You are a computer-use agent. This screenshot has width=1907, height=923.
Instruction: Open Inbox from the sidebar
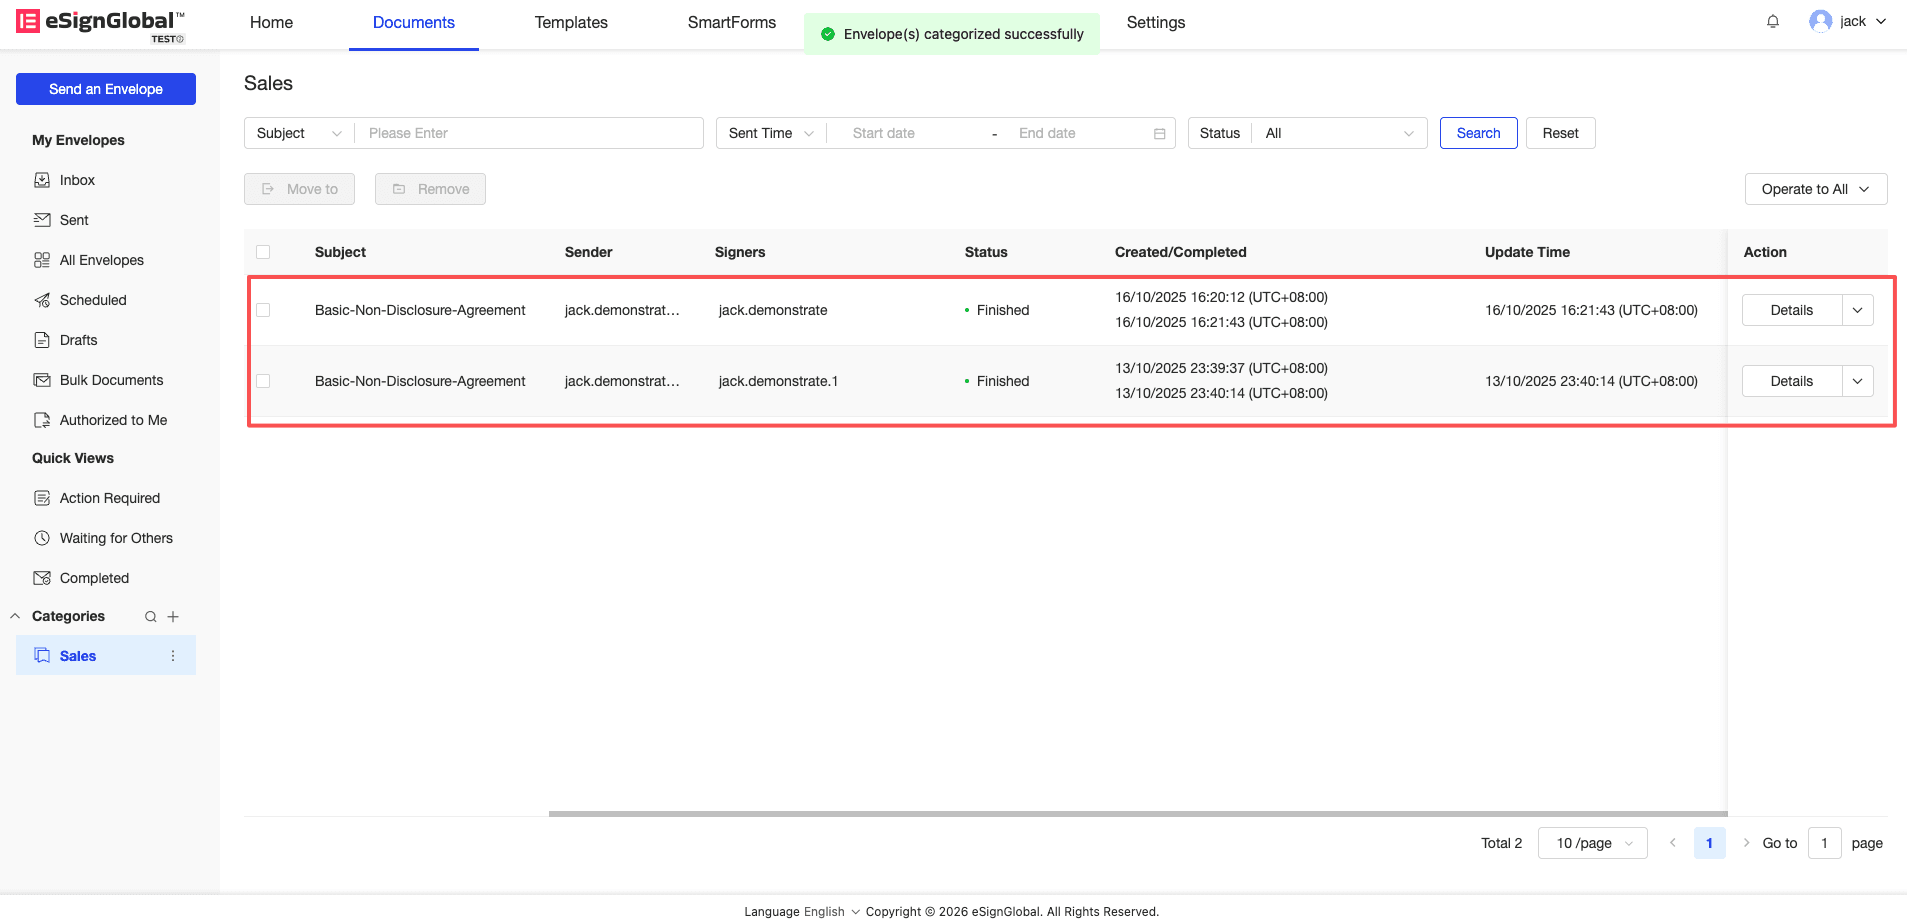pyautogui.click(x=77, y=180)
